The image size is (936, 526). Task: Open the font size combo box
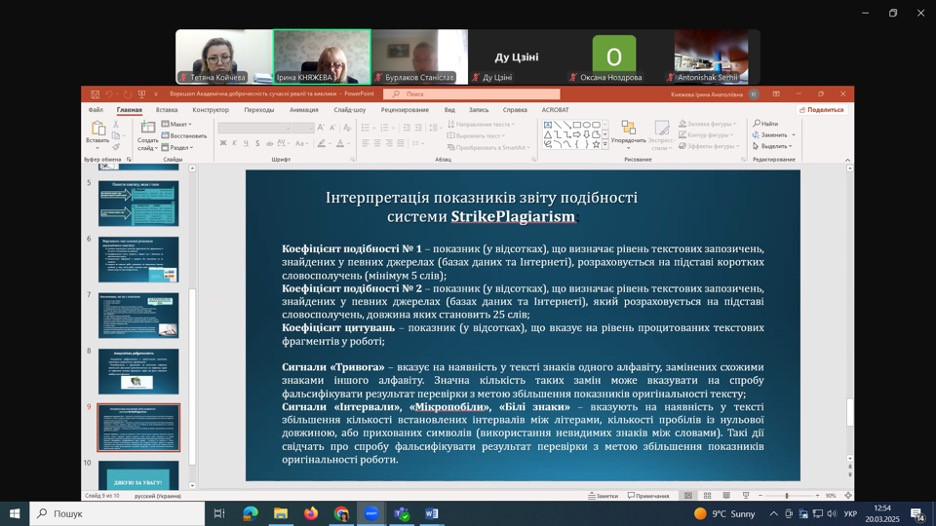pos(304,128)
